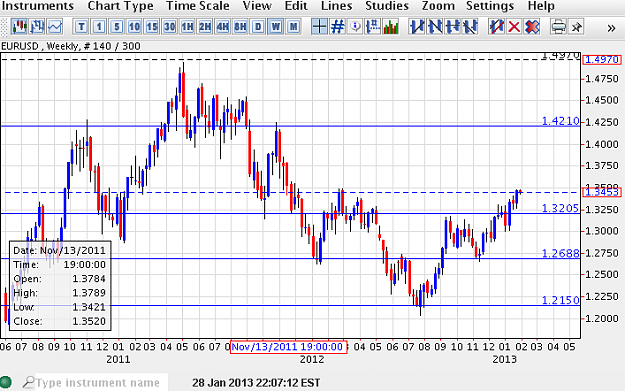Click the 1.2150 horizontal line label
This screenshot has height=391, width=625.
560,300
